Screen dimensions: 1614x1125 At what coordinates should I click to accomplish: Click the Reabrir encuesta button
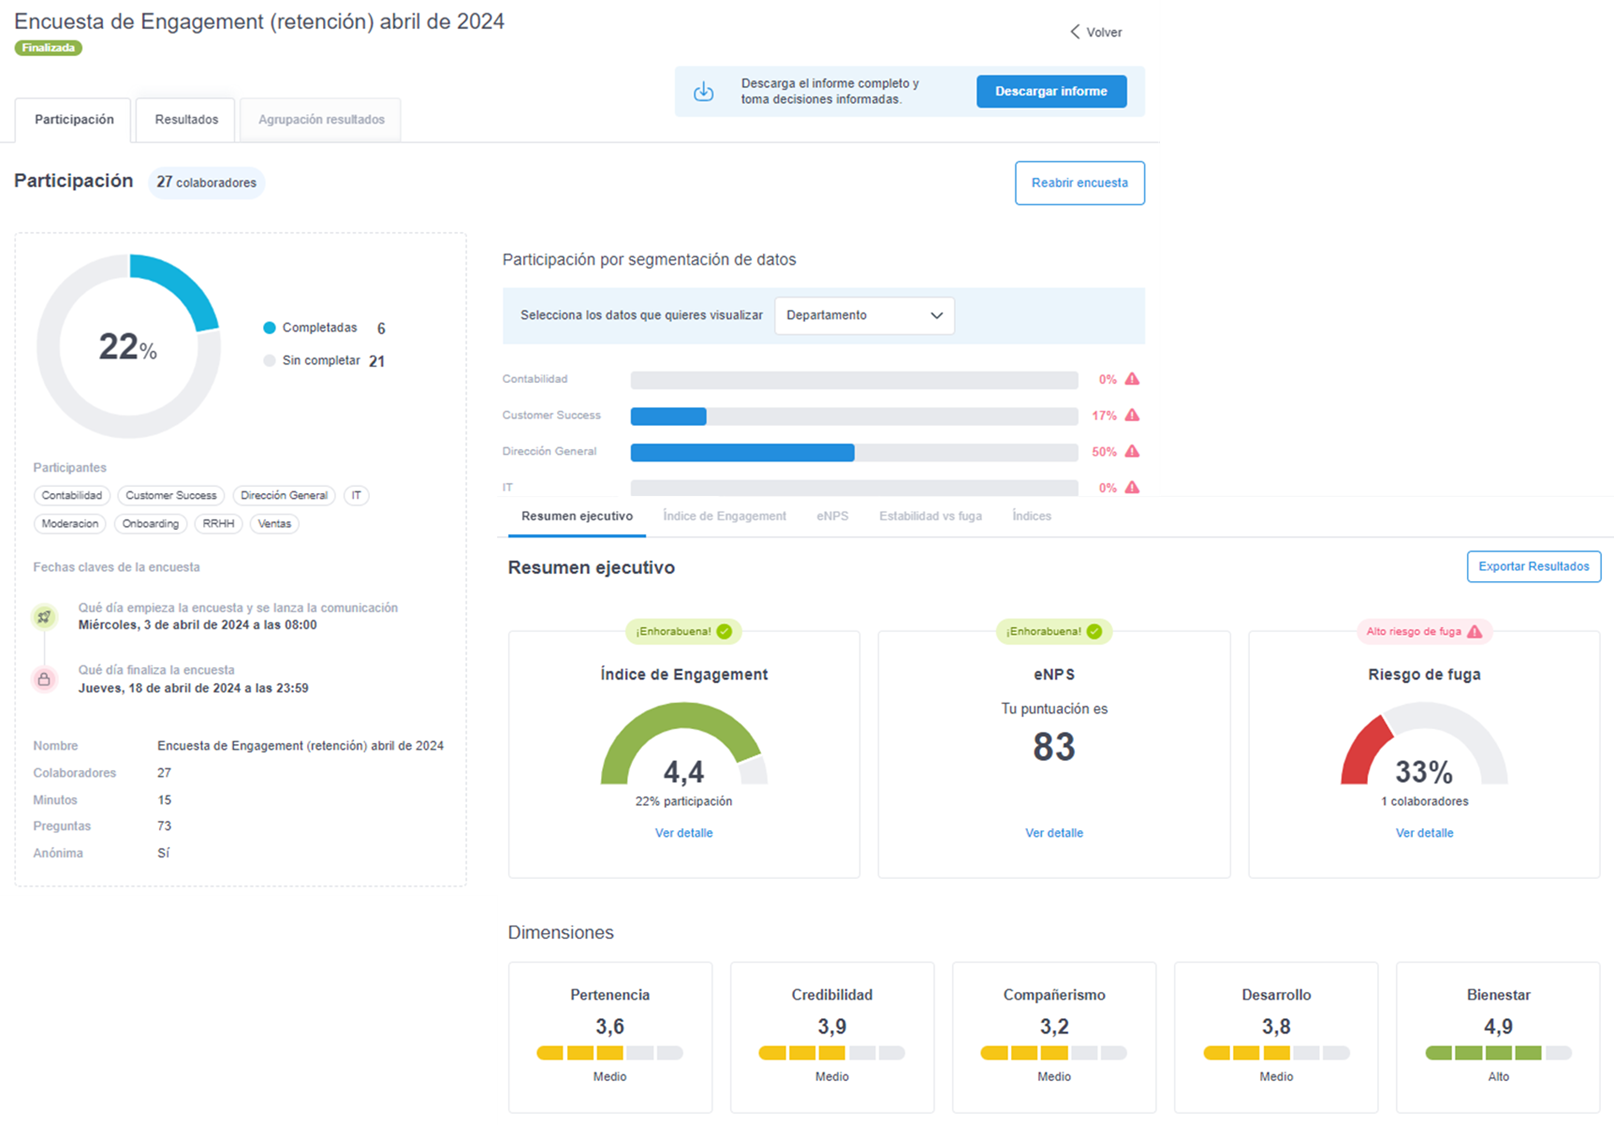tap(1079, 183)
